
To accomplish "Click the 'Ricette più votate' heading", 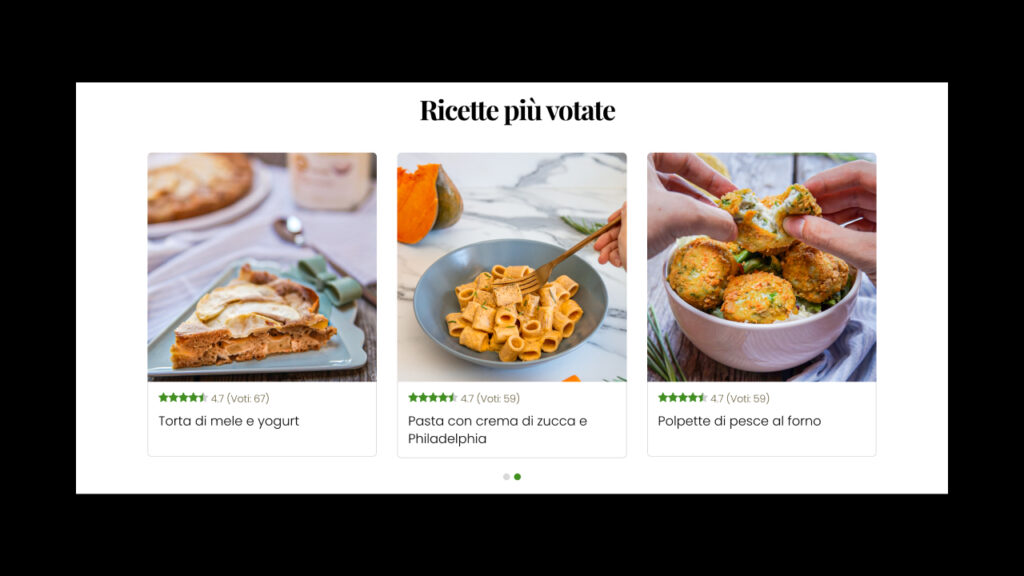I will pyautogui.click(x=517, y=110).
